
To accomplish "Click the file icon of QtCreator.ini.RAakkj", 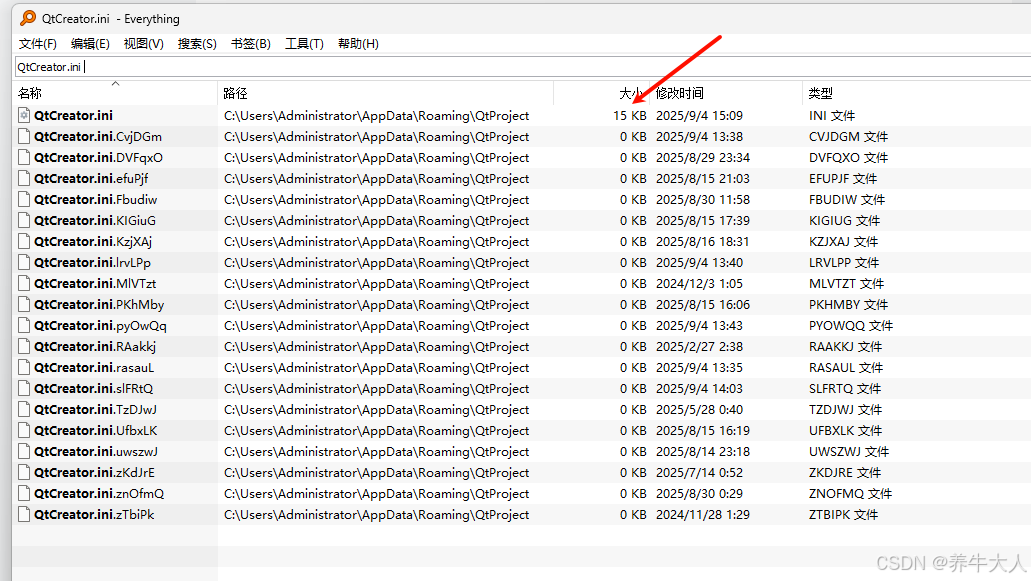I will (24, 347).
